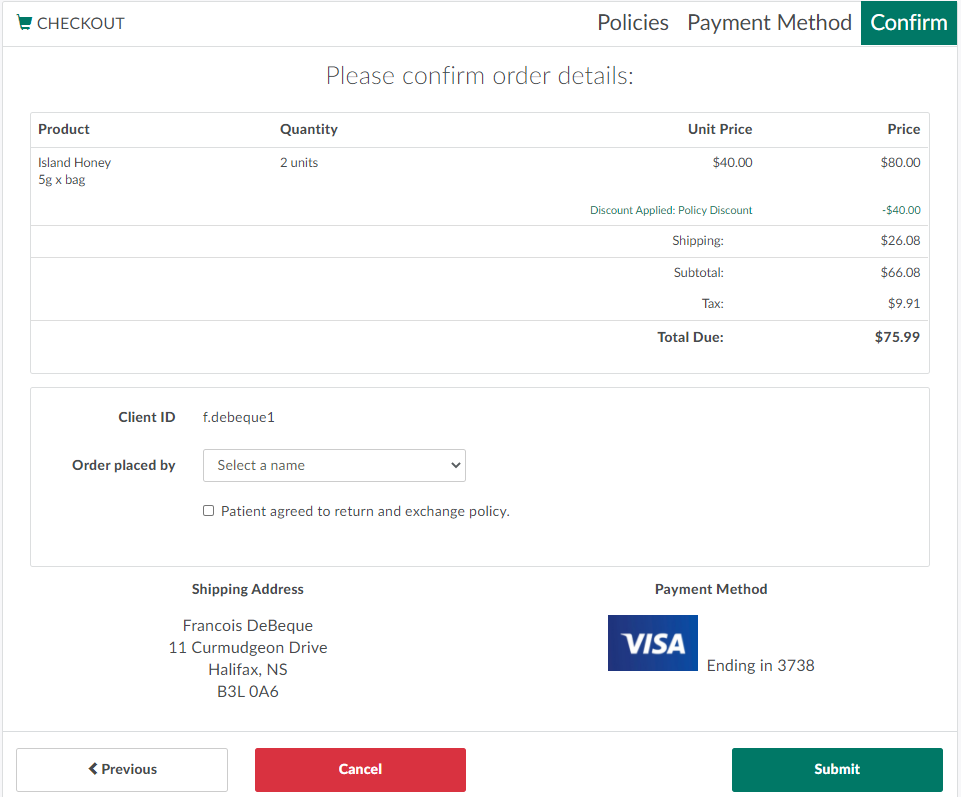Go to the Payment Method tab
The height and width of the screenshot is (797, 961).
[x=769, y=23]
